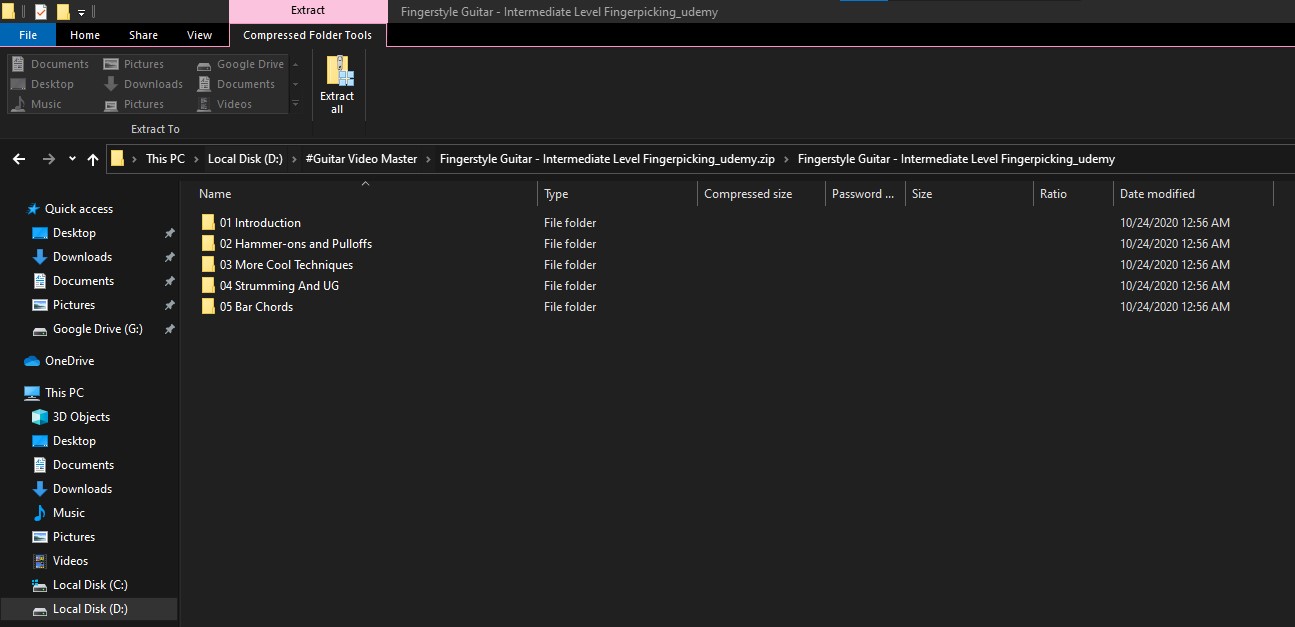This screenshot has height=627, width=1295.
Task: Sort files by the Name column header
Action: point(215,194)
